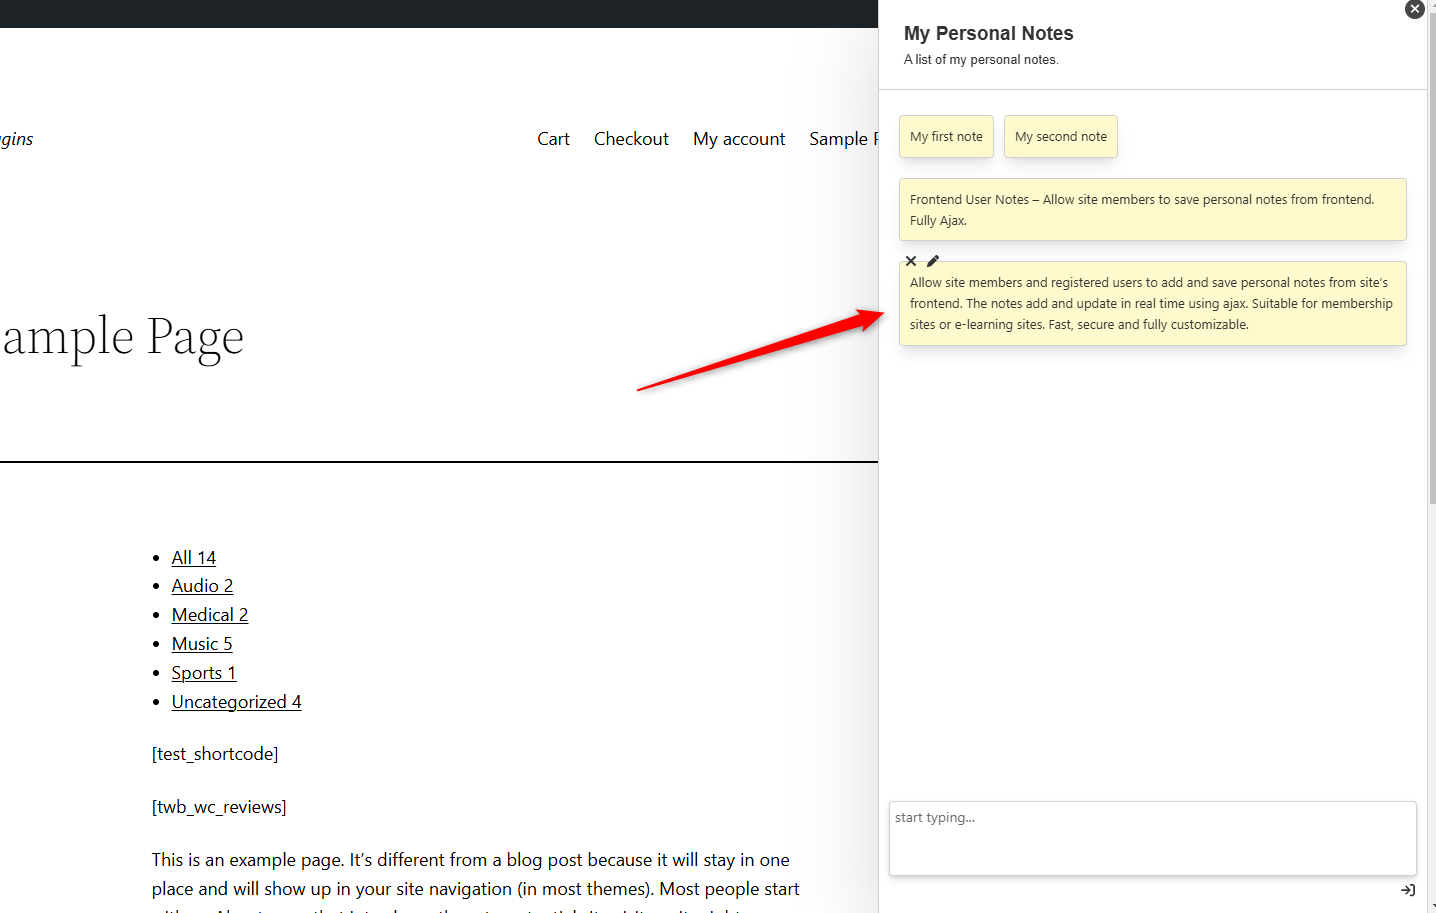Open the Cart menu item
The width and height of the screenshot is (1436, 913).
click(553, 139)
